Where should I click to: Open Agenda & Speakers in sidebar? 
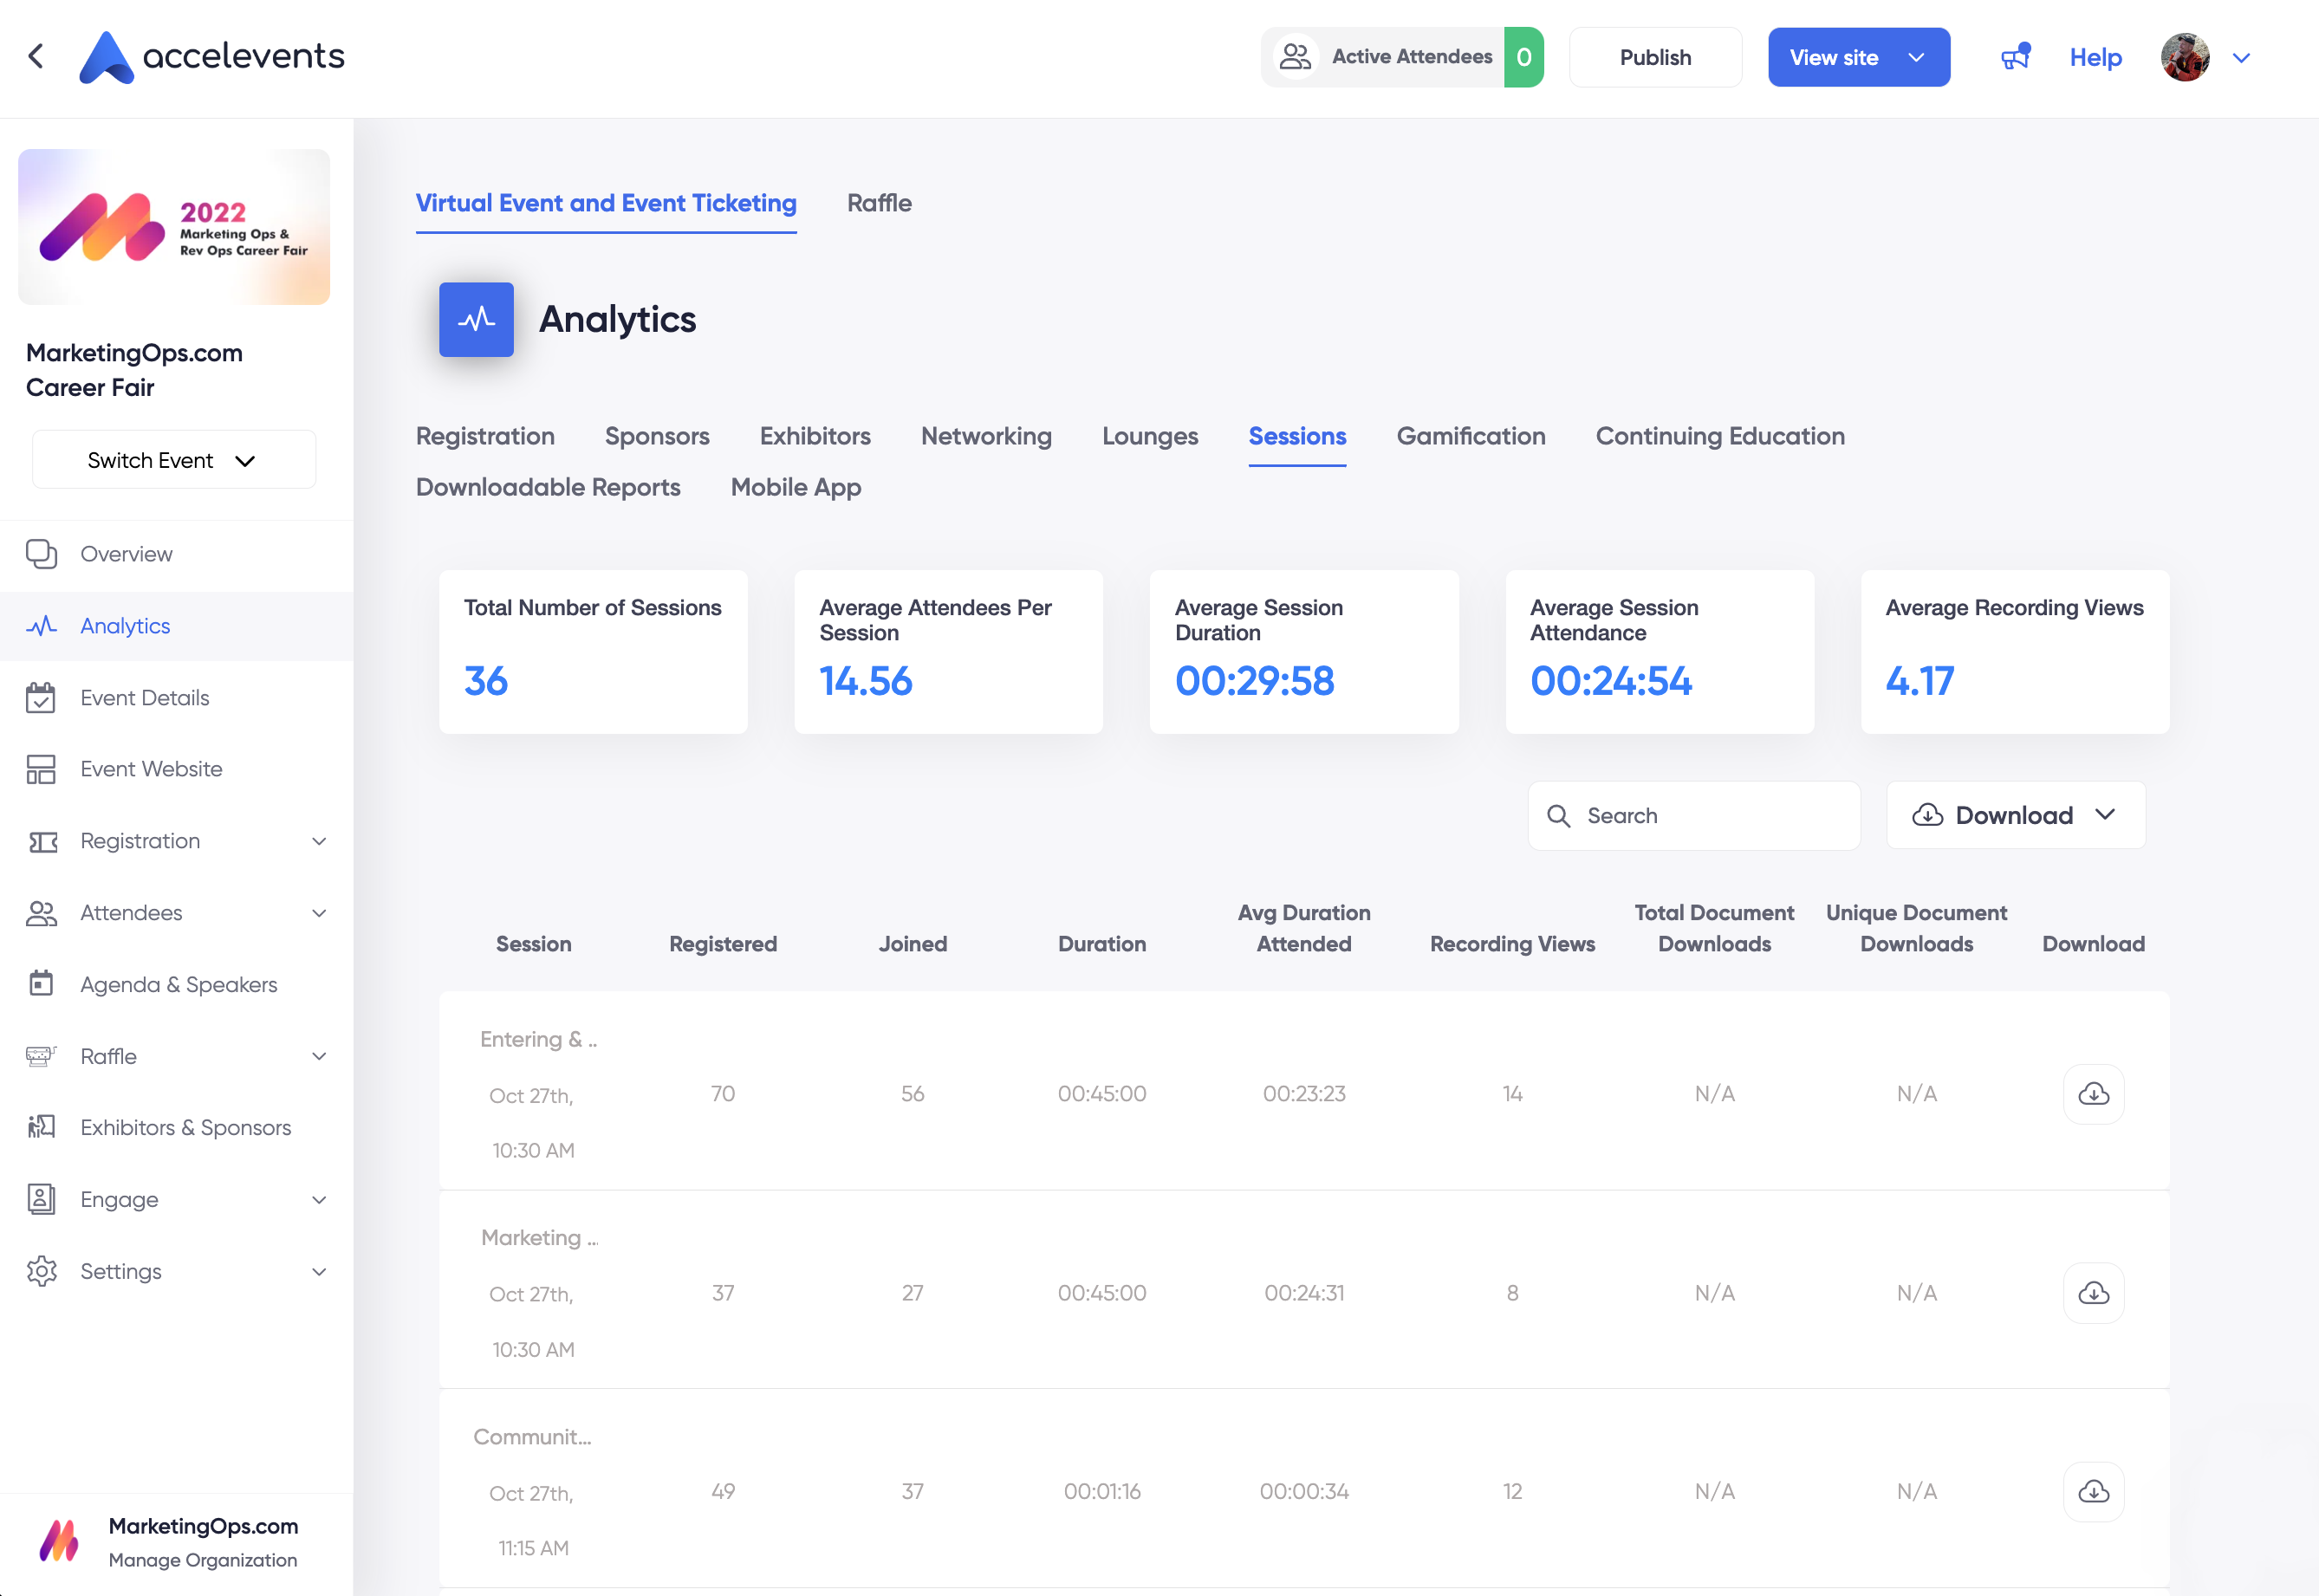(x=178, y=984)
